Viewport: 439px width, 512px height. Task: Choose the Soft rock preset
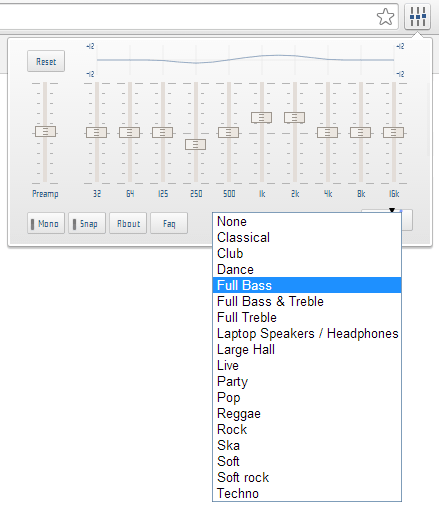pos(307,477)
